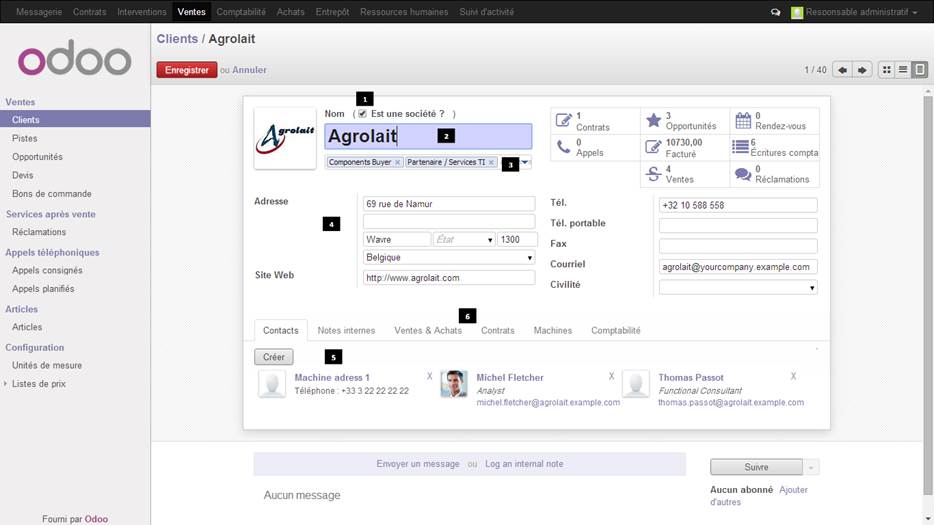Click the Suivre button

tap(756, 467)
